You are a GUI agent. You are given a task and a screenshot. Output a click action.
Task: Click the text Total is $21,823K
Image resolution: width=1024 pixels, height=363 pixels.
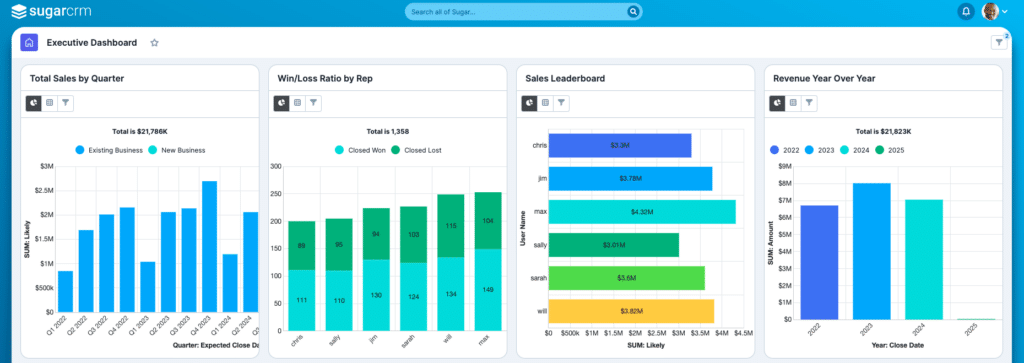tap(884, 131)
